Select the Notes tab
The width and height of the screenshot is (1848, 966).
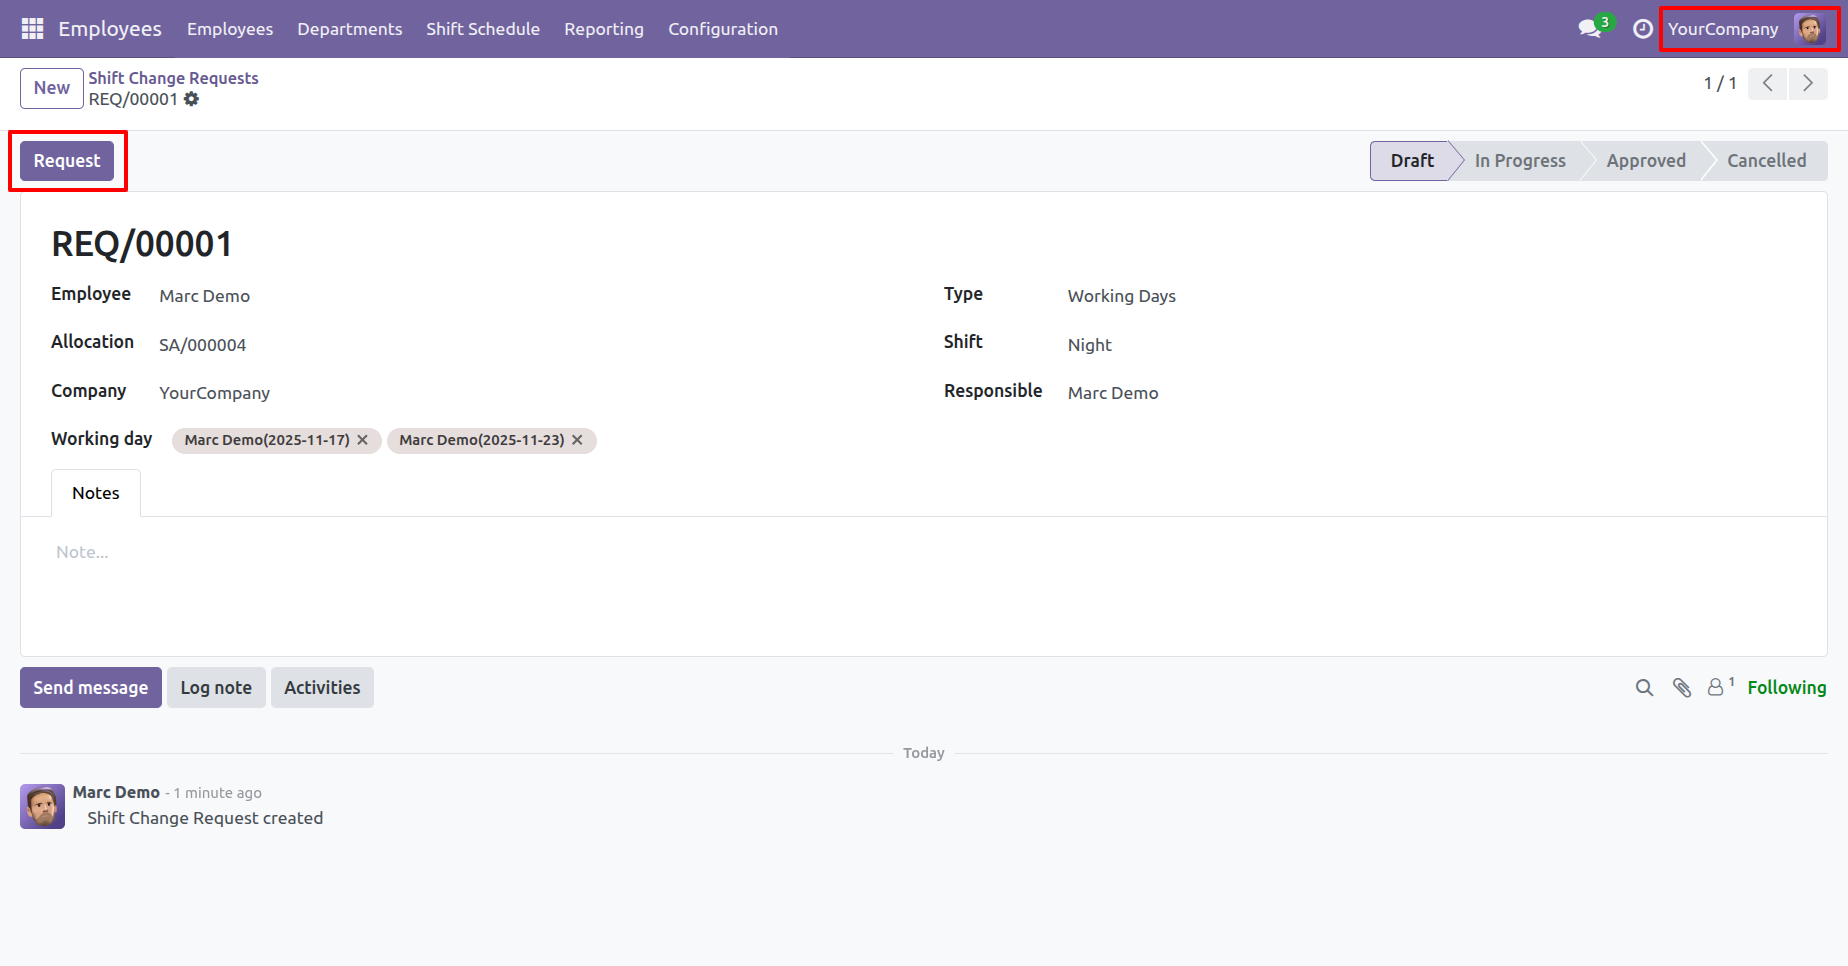coord(96,493)
